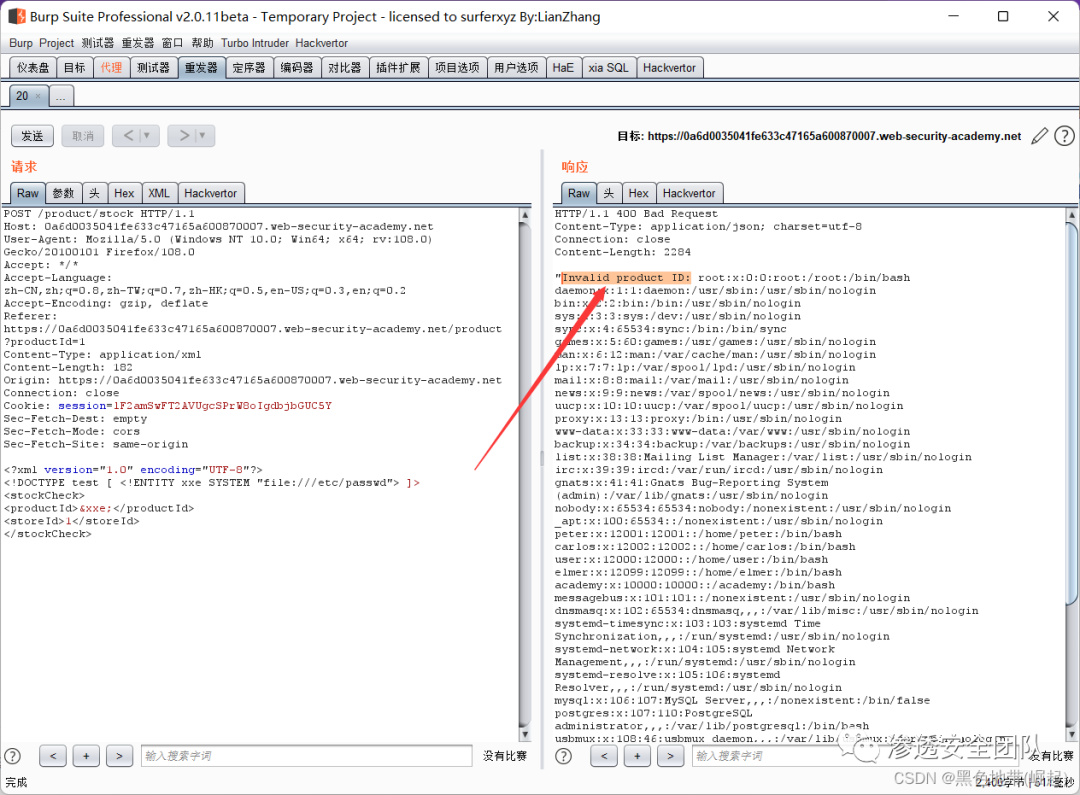Switch to the 用户选项 user options tab
1080x795 pixels.
[x=517, y=68]
